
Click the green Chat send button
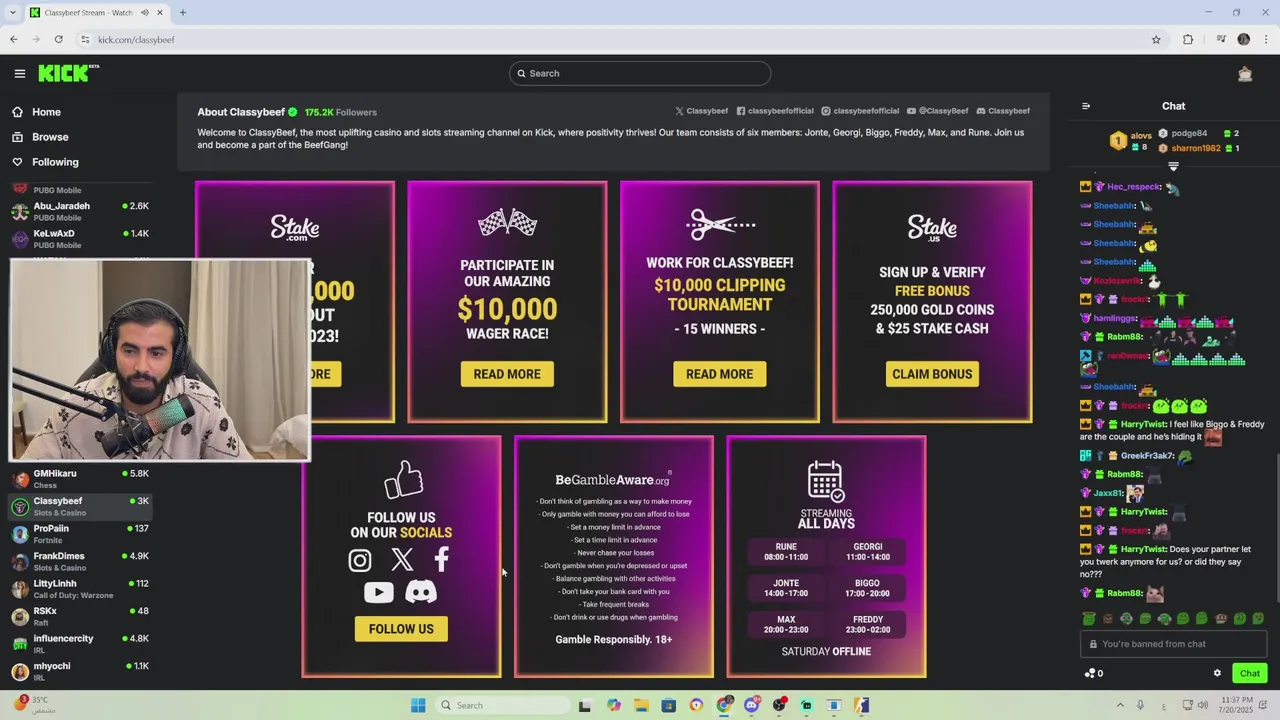pyautogui.click(x=1249, y=673)
